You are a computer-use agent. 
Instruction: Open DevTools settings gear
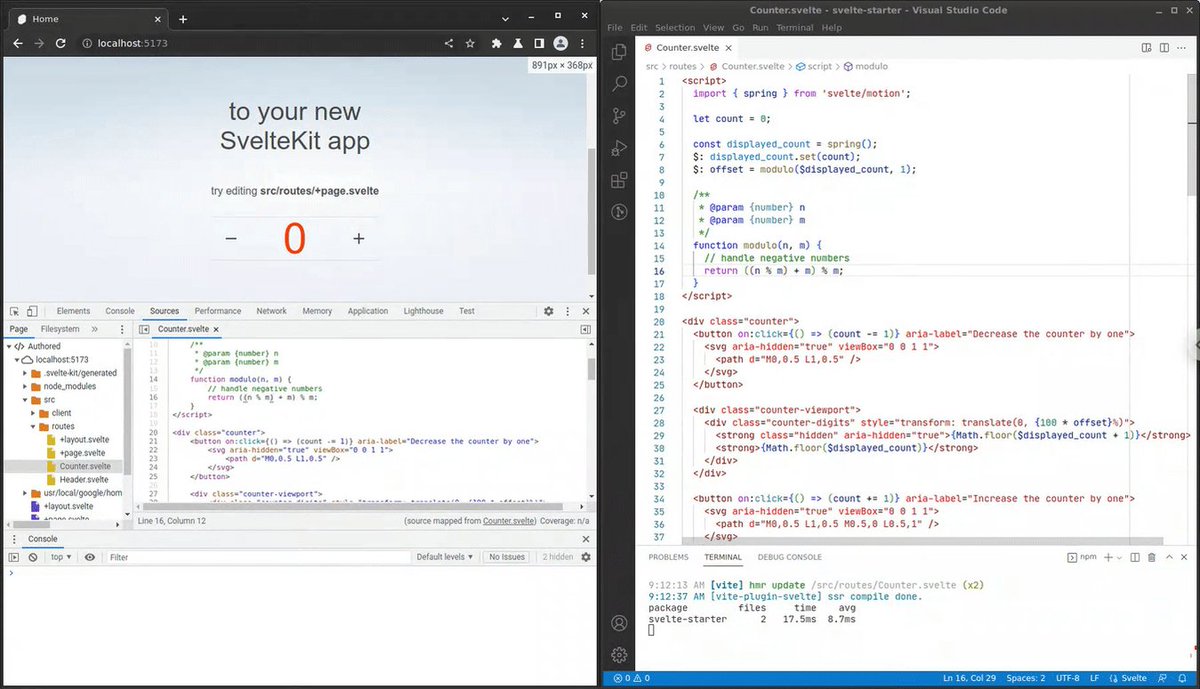point(548,311)
